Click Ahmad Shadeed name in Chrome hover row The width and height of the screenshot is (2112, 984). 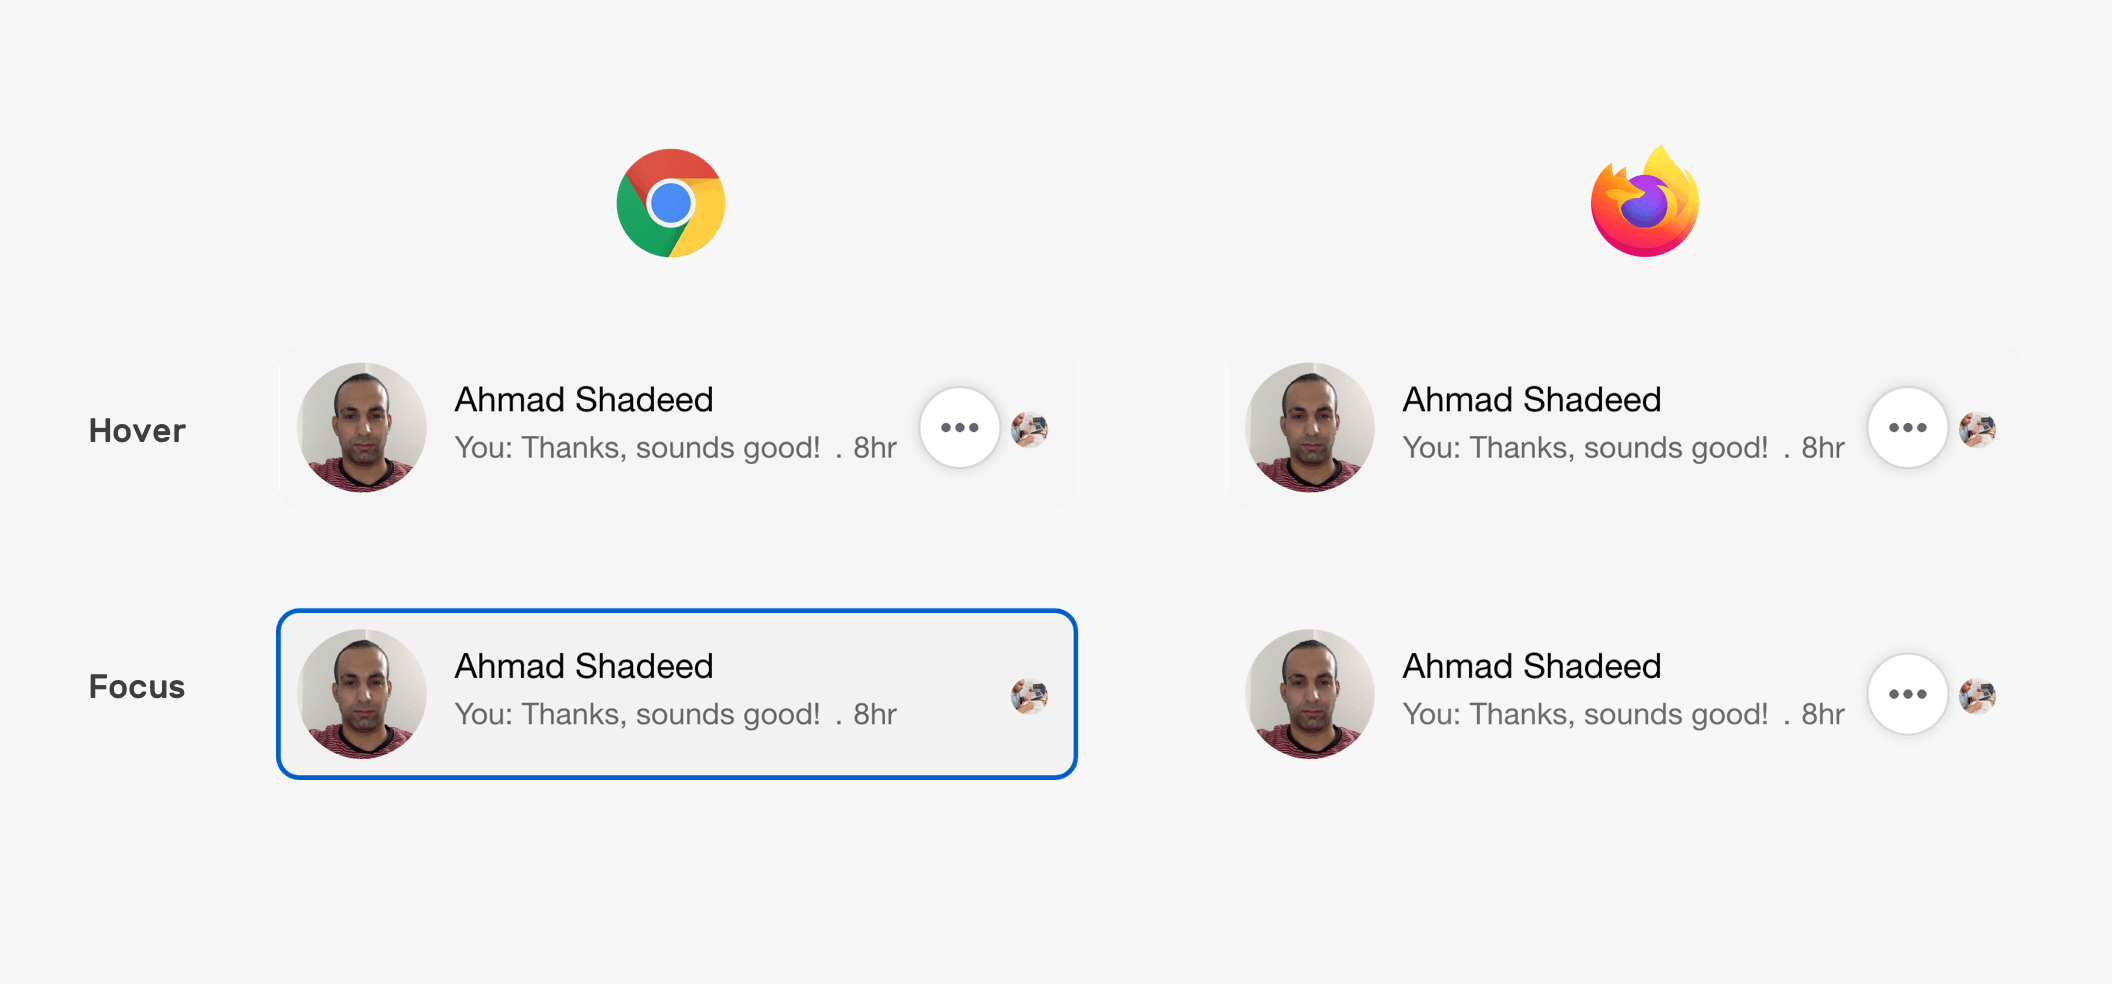coord(584,400)
